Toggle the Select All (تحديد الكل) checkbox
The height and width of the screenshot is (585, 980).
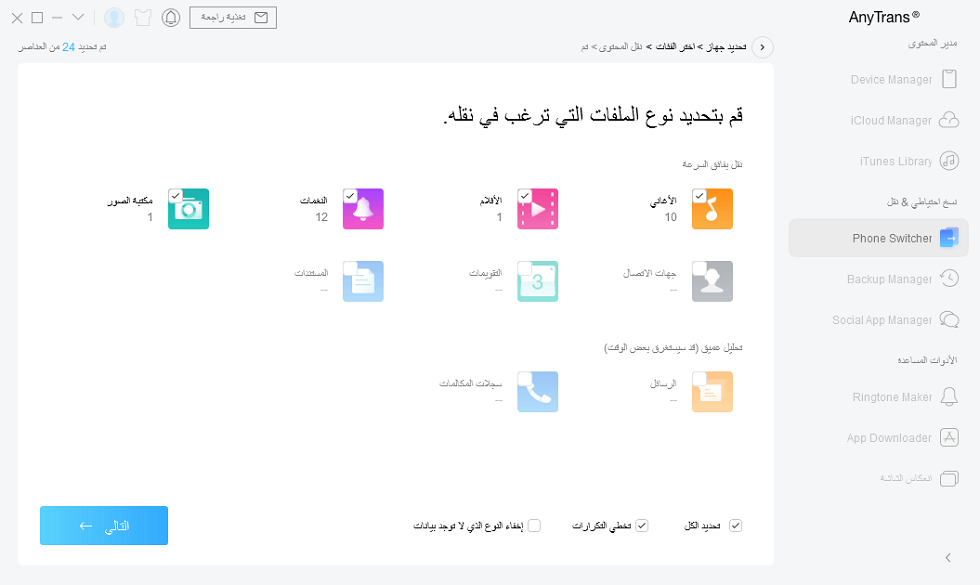click(736, 526)
